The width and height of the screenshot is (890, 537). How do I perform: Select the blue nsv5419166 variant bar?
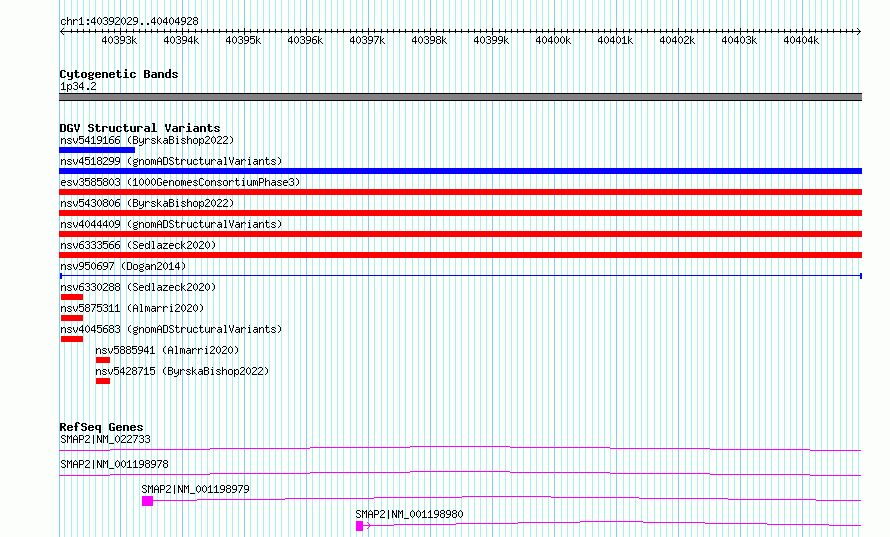pos(97,150)
